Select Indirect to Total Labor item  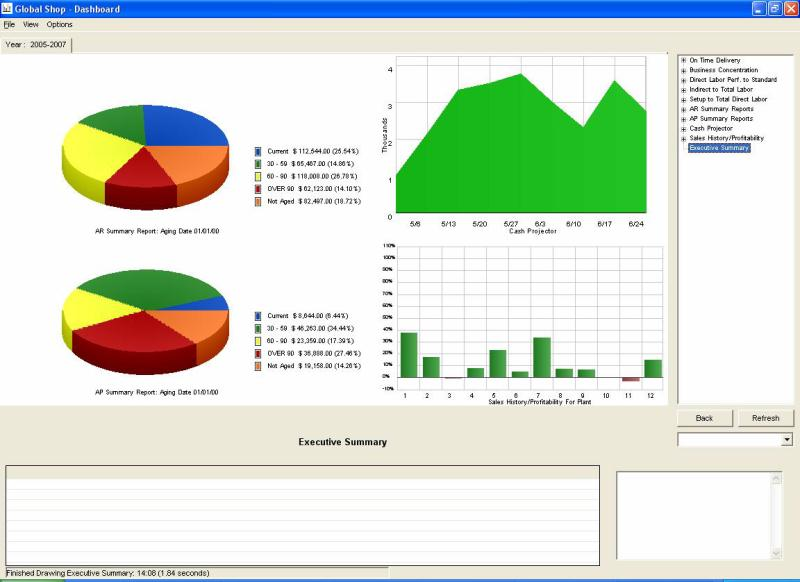coord(721,89)
